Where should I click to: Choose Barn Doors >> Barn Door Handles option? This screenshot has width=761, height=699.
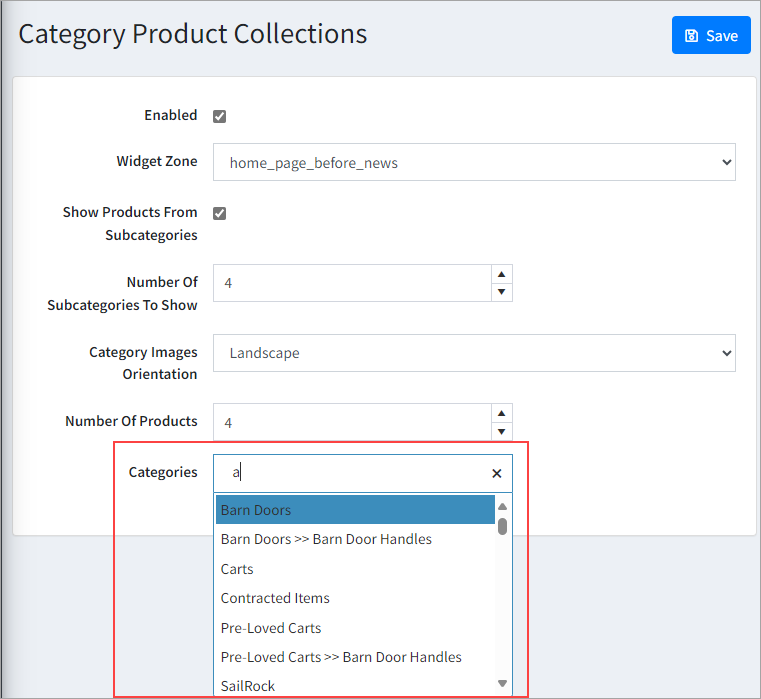[326, 539]
